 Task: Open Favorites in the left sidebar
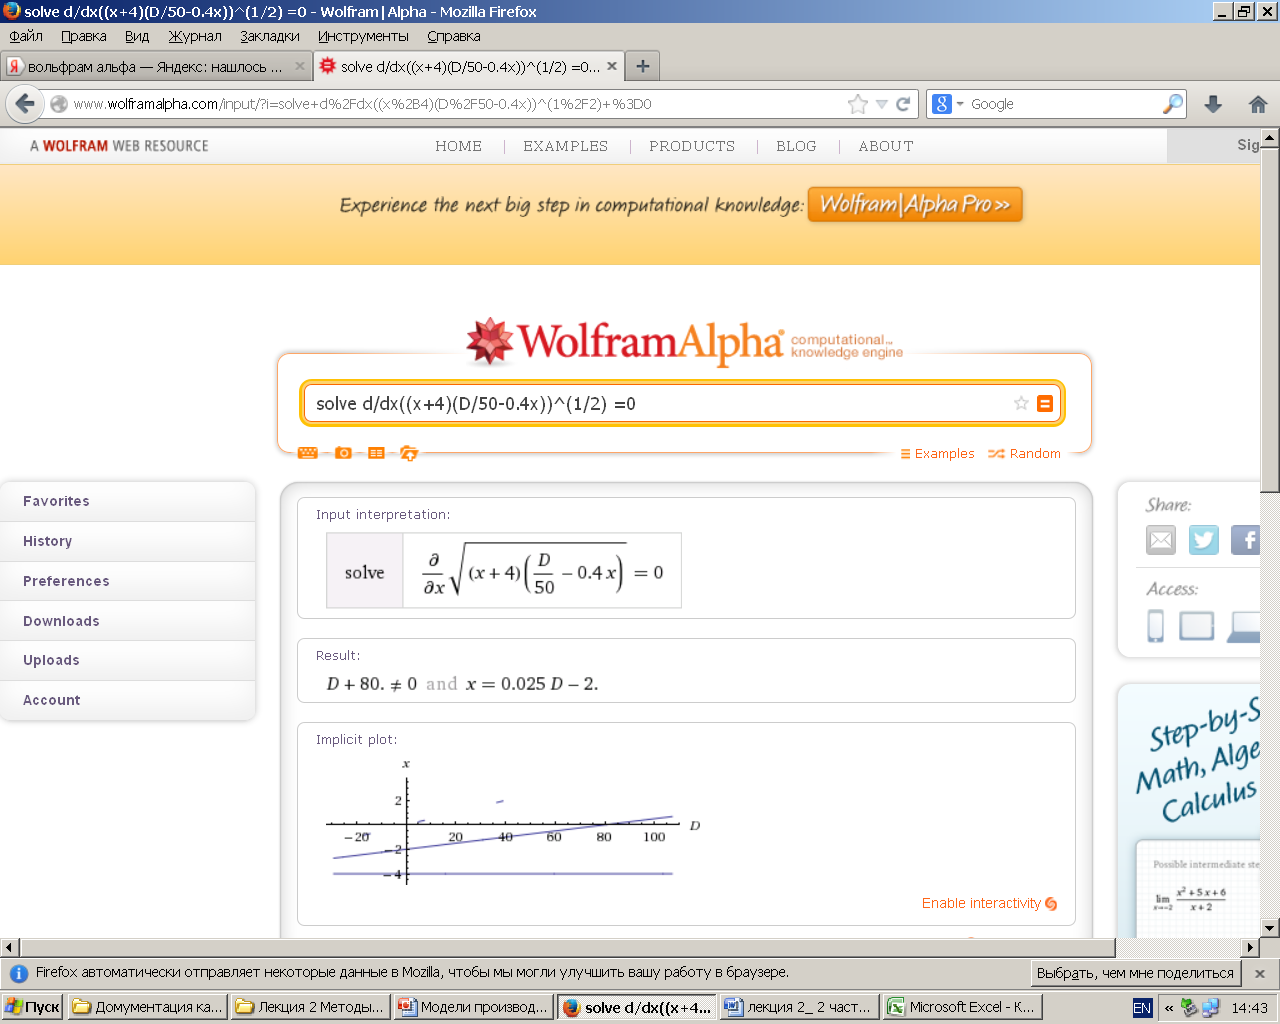pos(128,501)
